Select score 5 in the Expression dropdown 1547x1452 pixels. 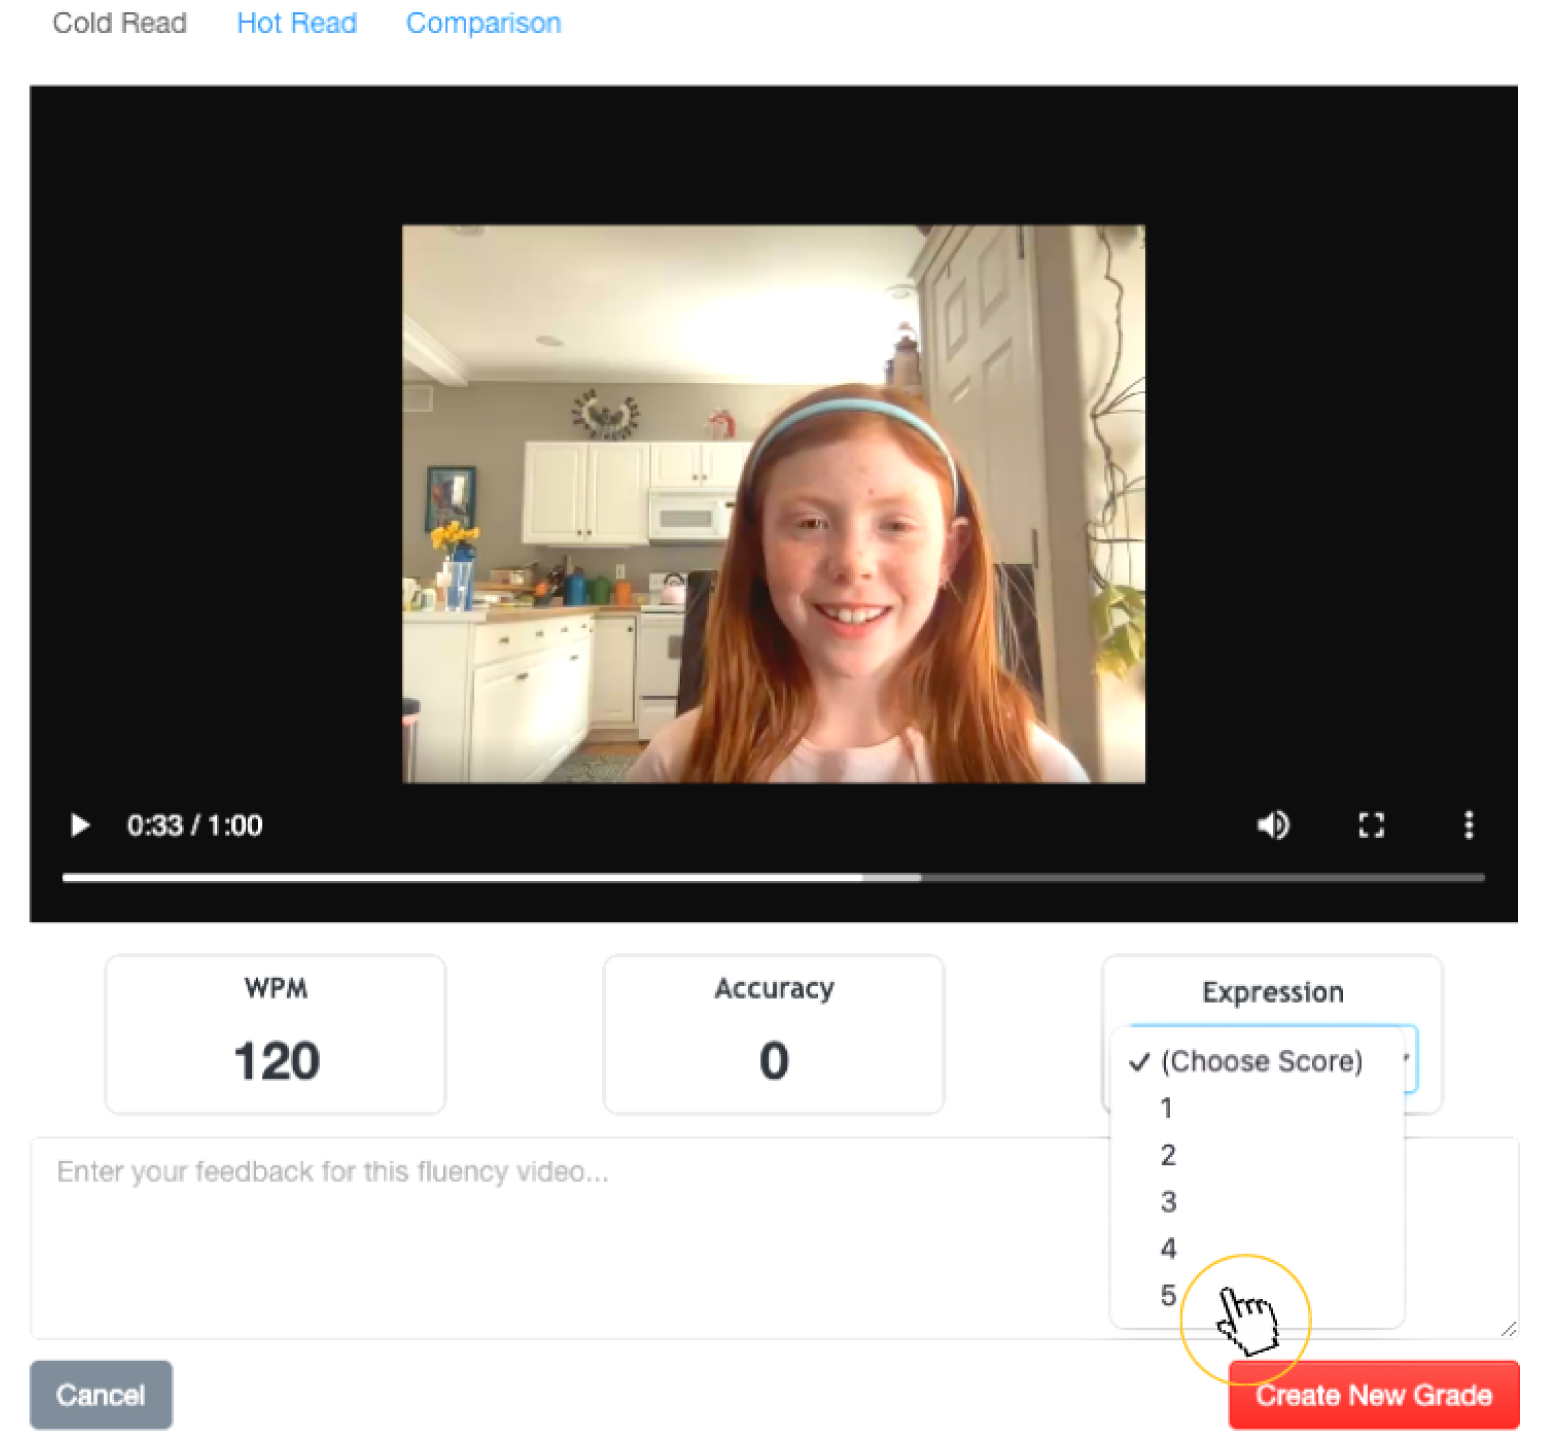click(1167, 1295)
